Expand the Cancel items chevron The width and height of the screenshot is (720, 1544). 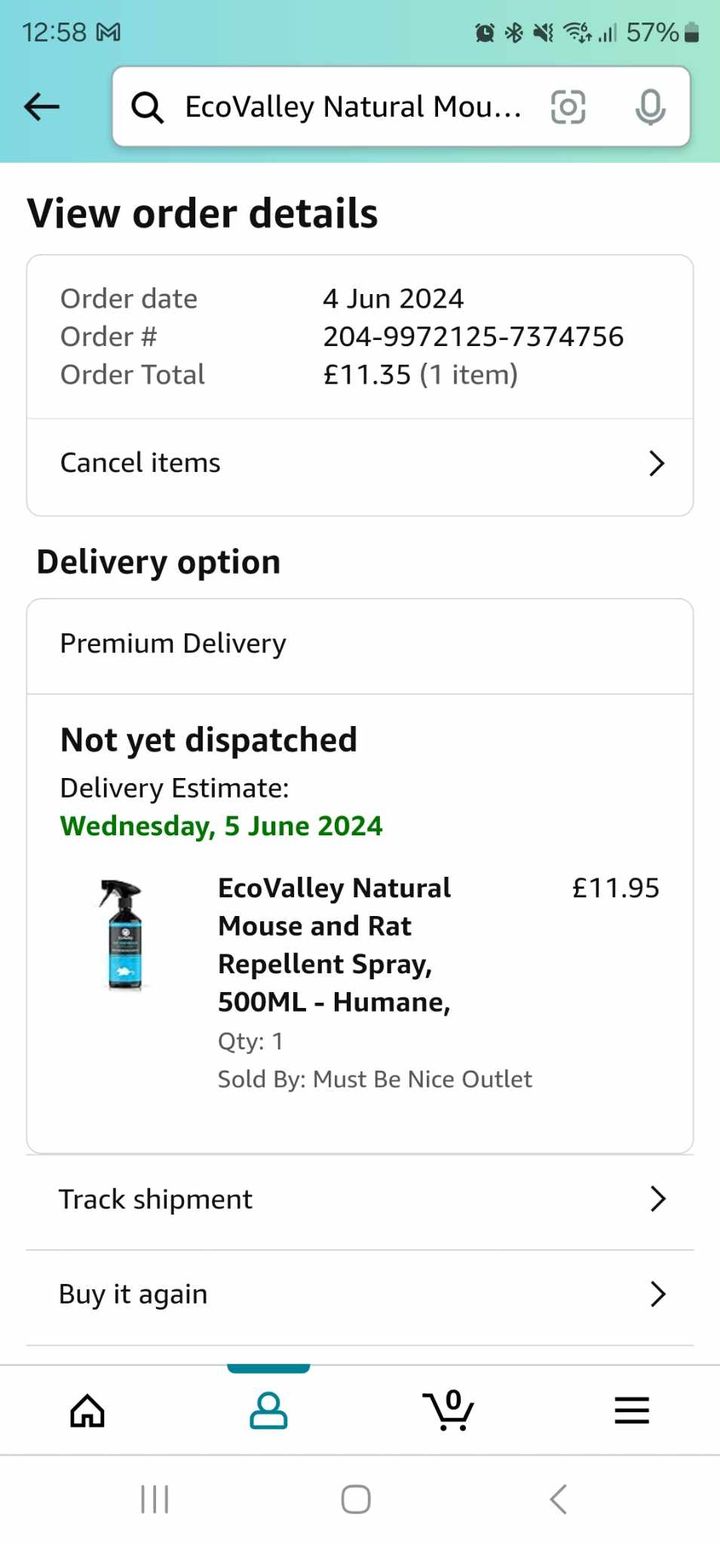pyautogui.click(x=657, y=463)
